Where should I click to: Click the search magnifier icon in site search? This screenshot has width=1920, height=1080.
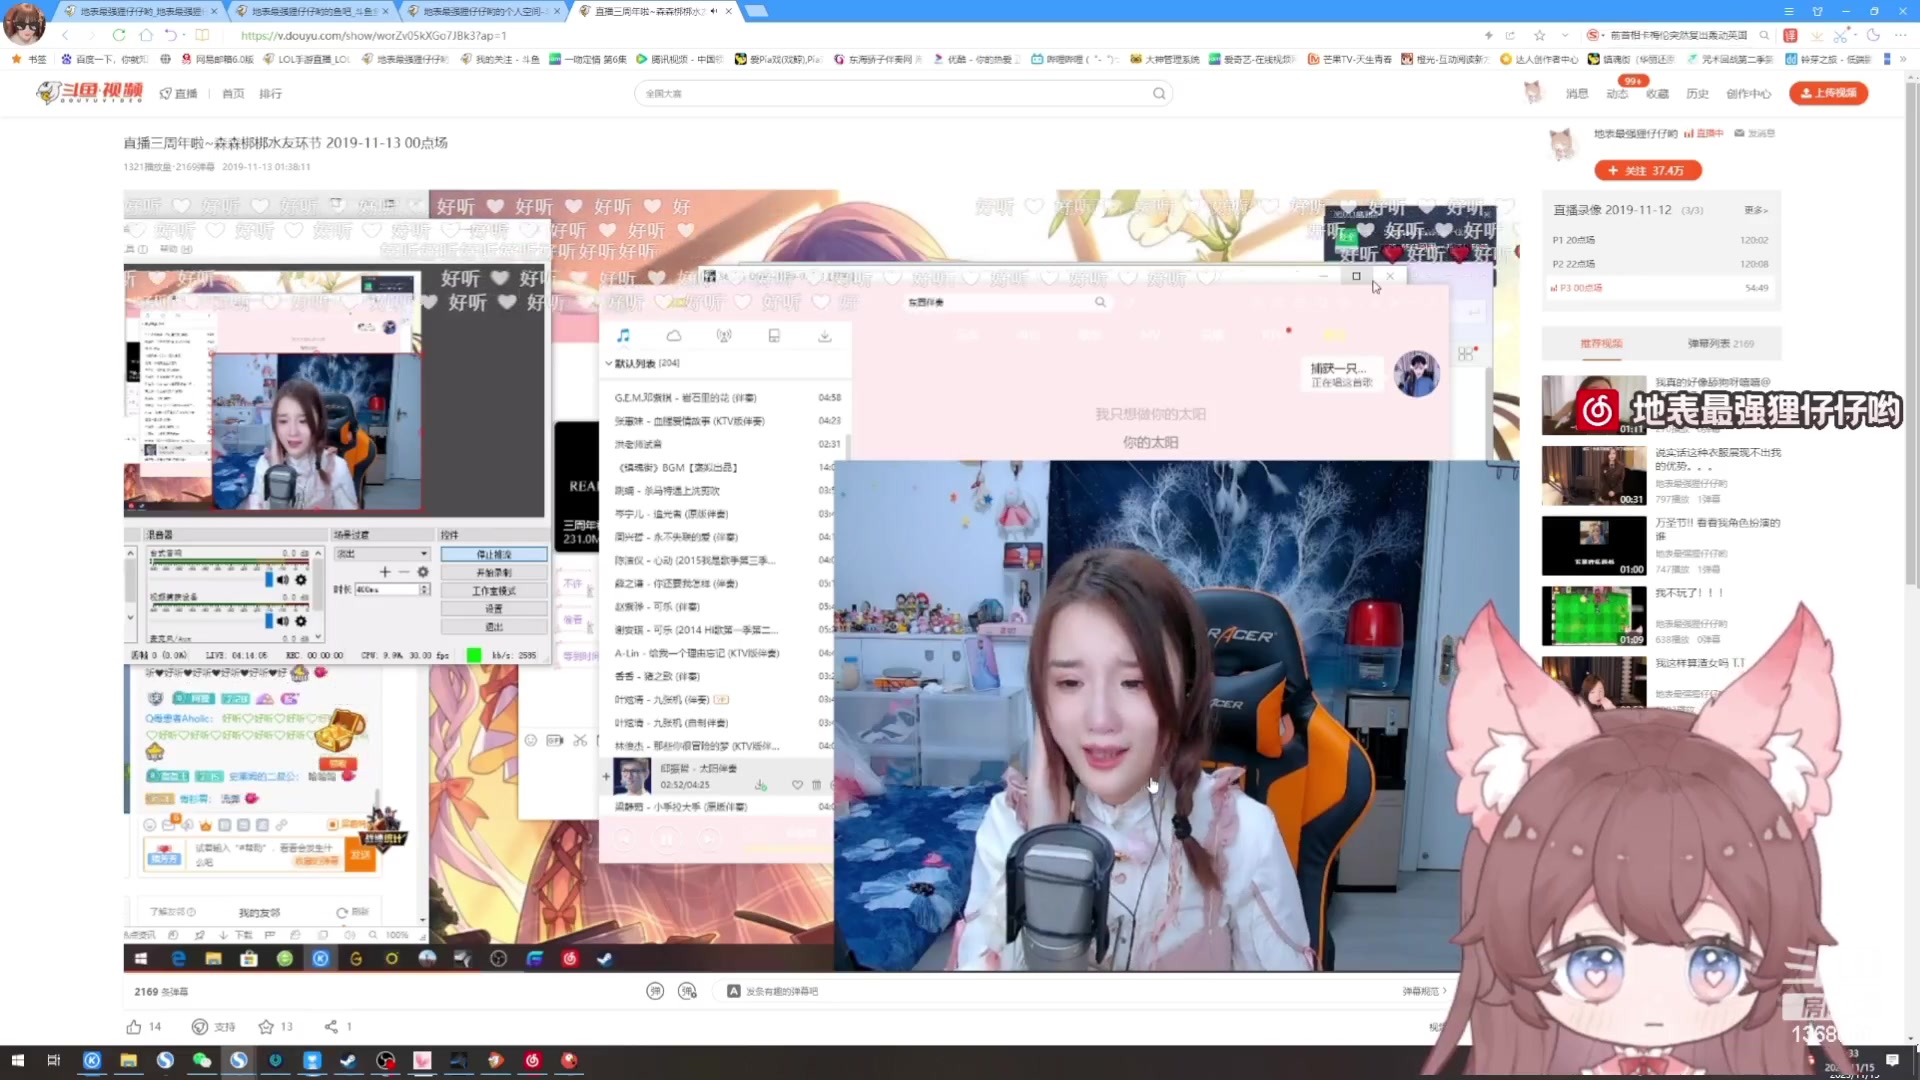point(1159,93)
